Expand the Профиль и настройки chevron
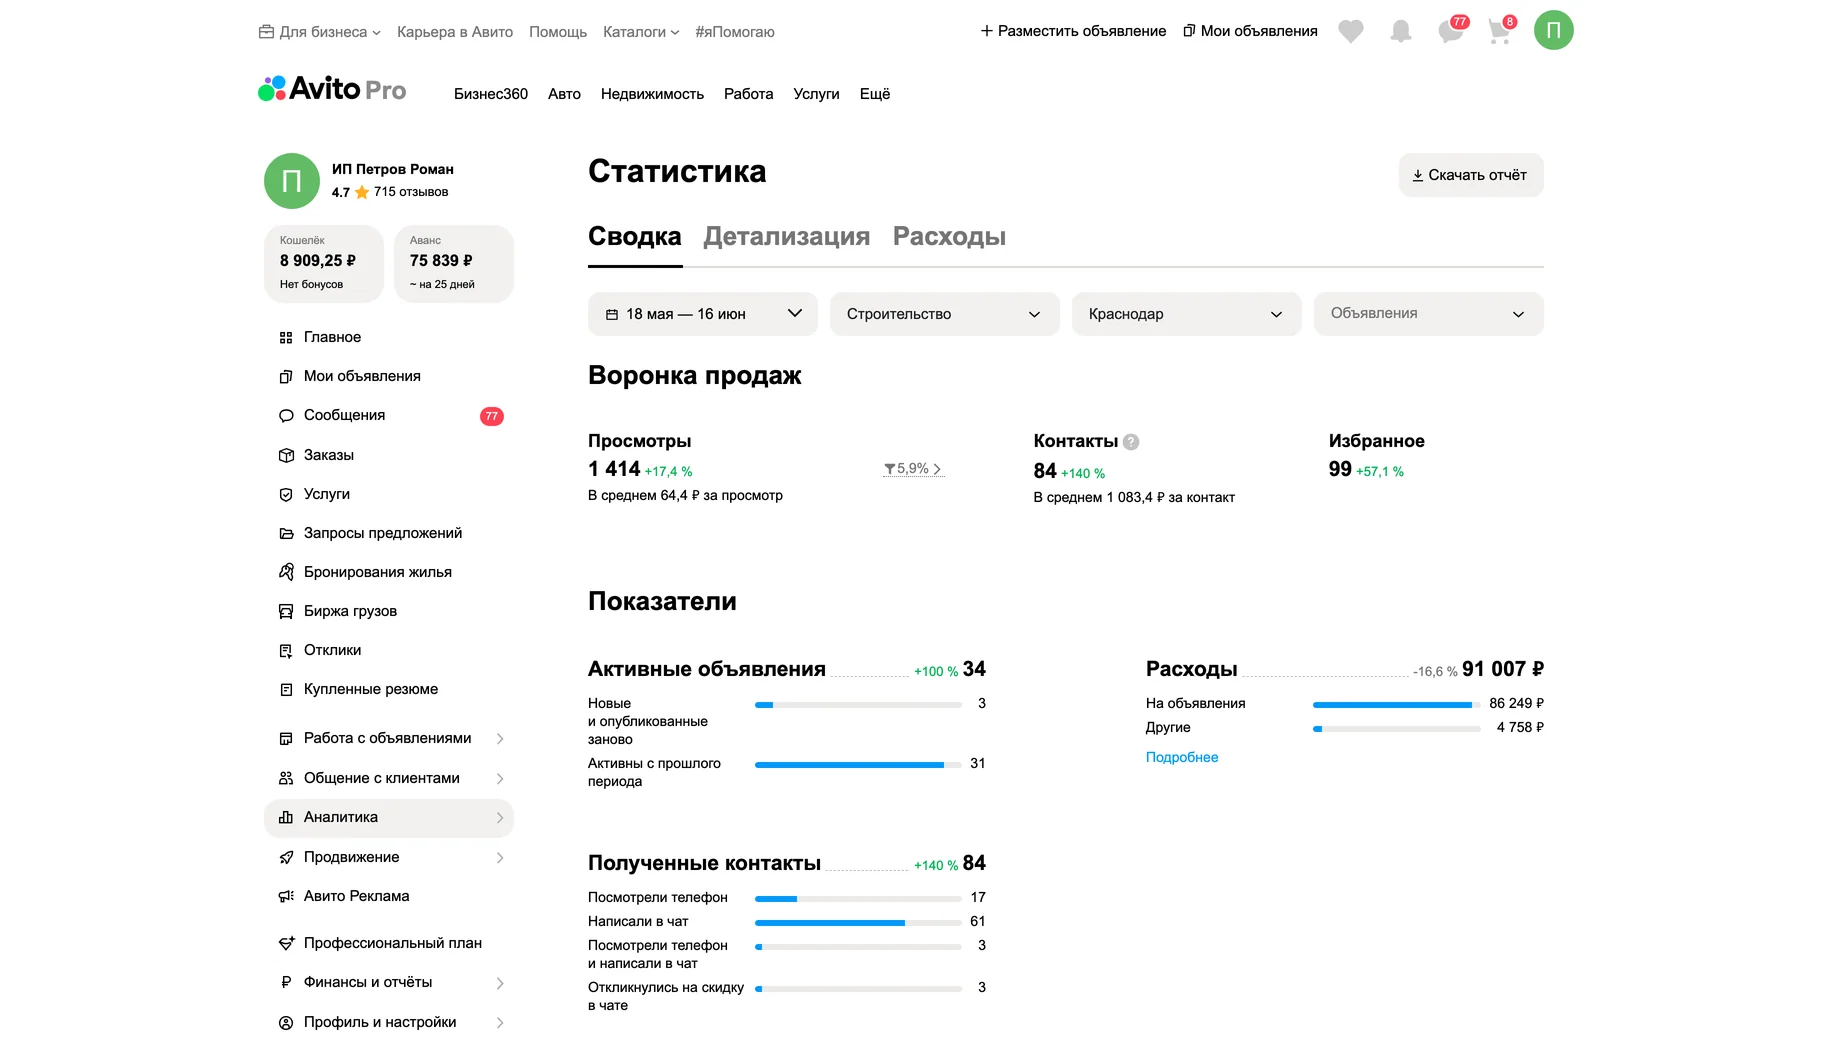Screen dimensions: 1832x1040 click(x=500, y=1023)
